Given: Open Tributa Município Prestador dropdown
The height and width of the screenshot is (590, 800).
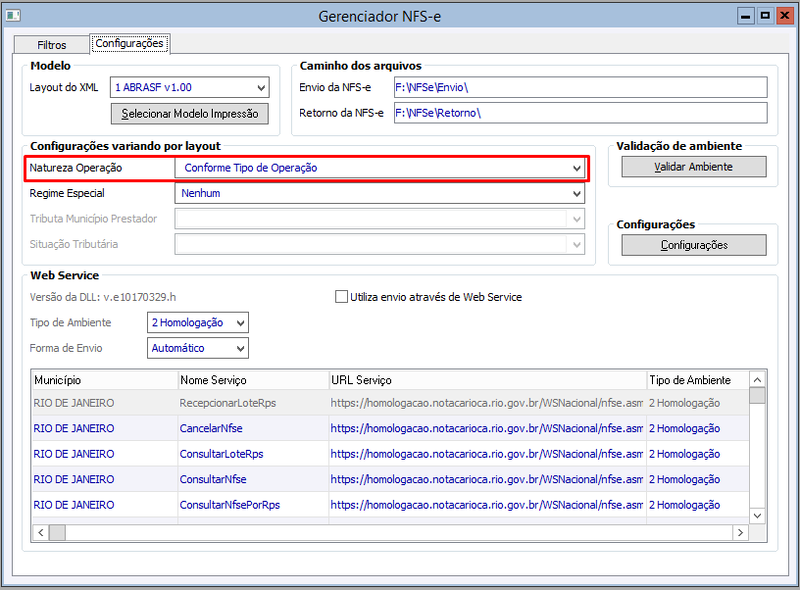Looking at the screenshot, I should (380, 219).
